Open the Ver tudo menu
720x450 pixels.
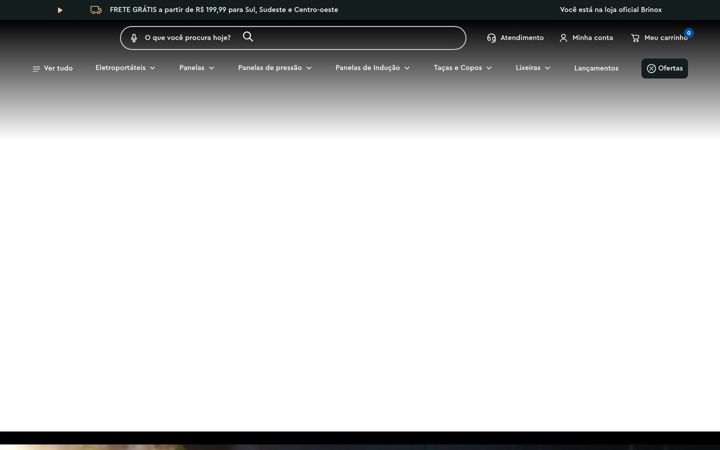53,68
